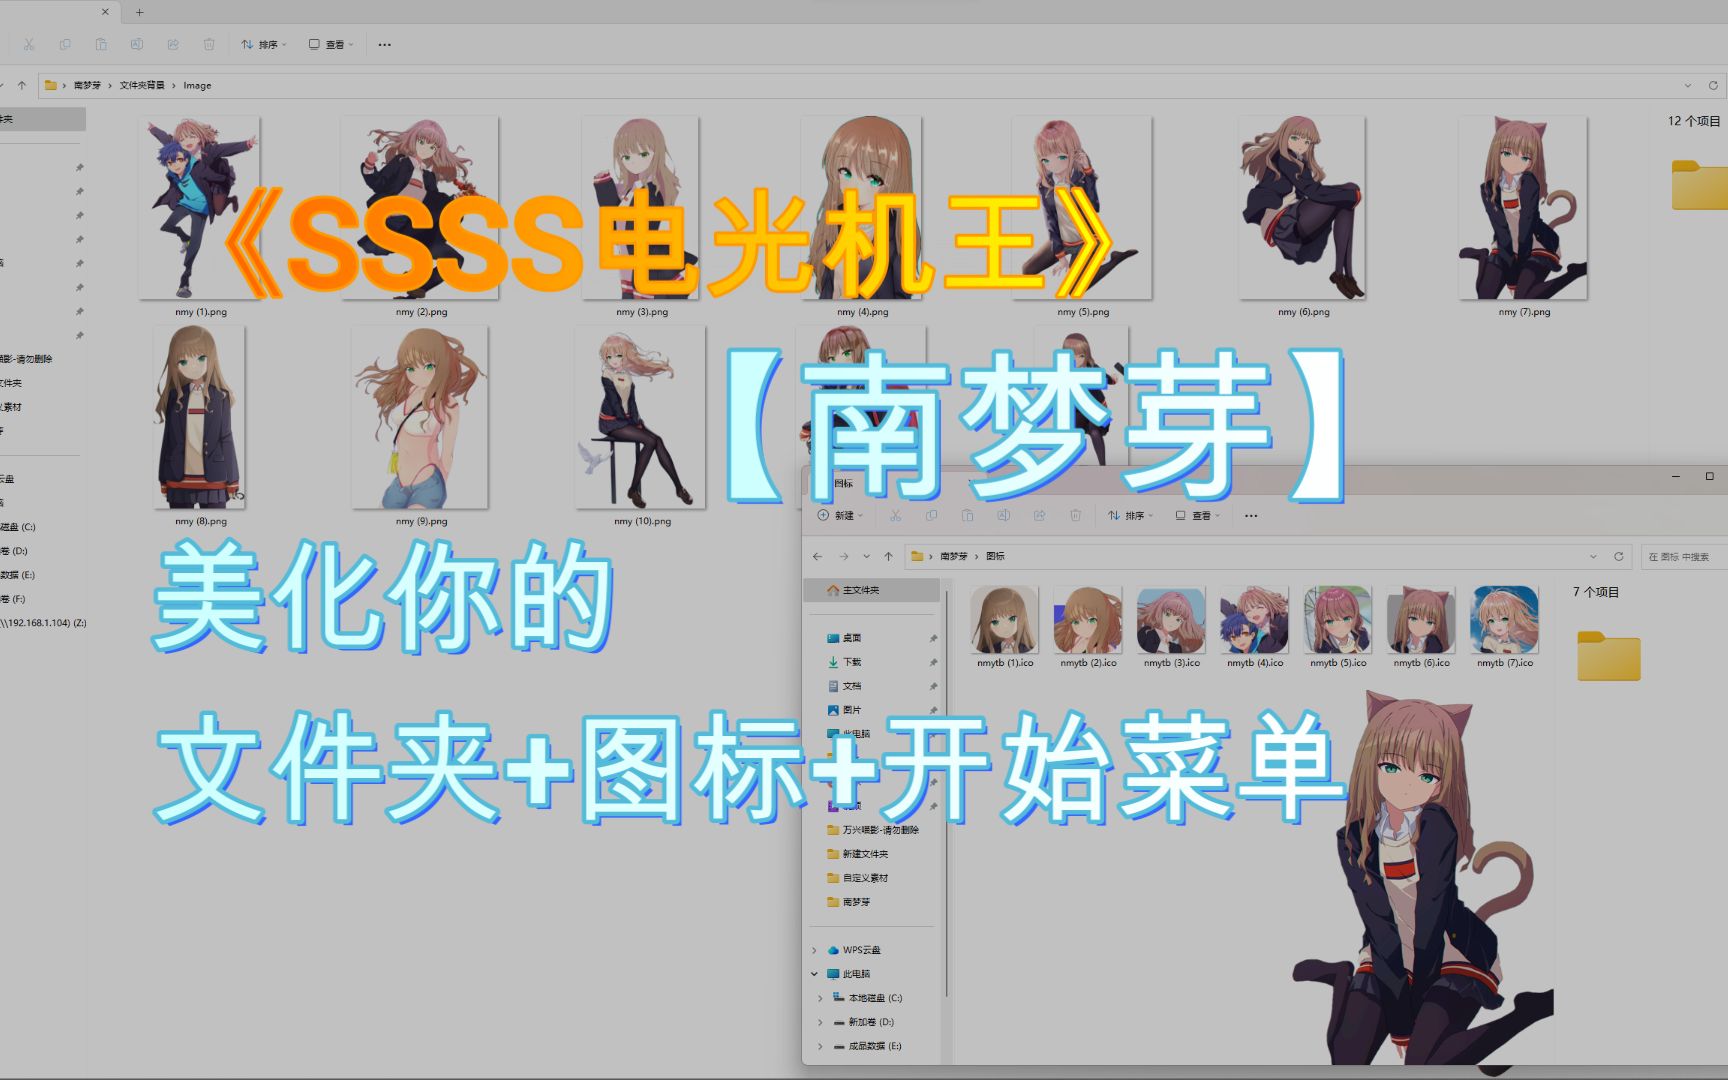Open recent locations chevron in 图标 window

pyautogui.click(x=866, y=556)
